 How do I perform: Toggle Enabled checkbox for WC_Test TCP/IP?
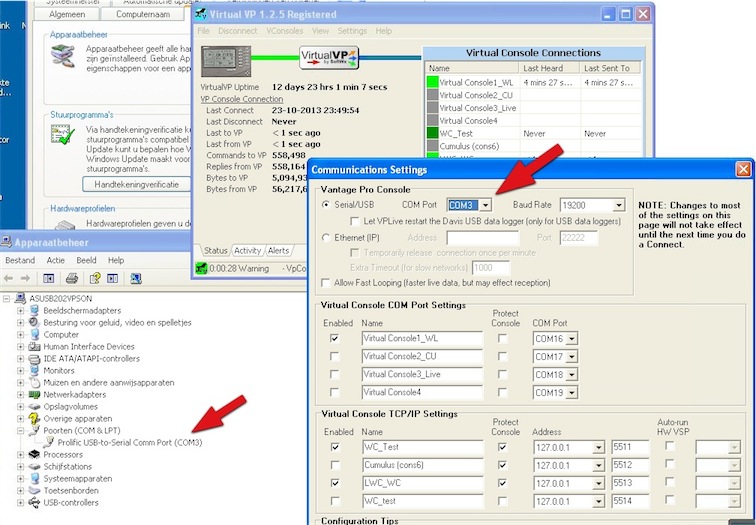(x=335, y=447)
